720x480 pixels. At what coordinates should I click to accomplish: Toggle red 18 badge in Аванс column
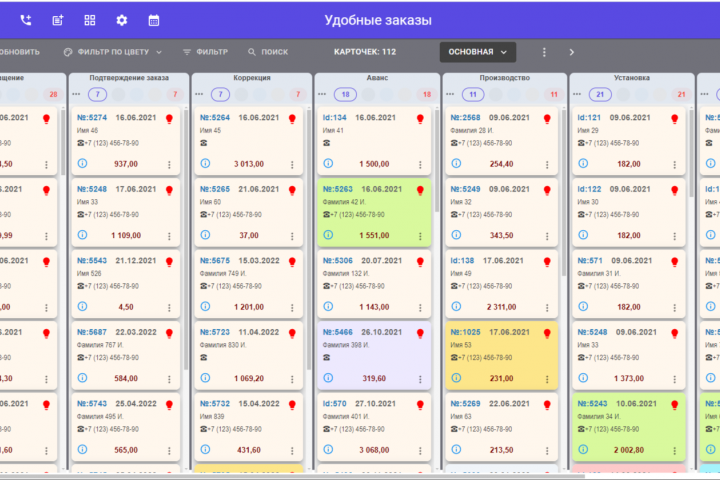tap(427, 95)
